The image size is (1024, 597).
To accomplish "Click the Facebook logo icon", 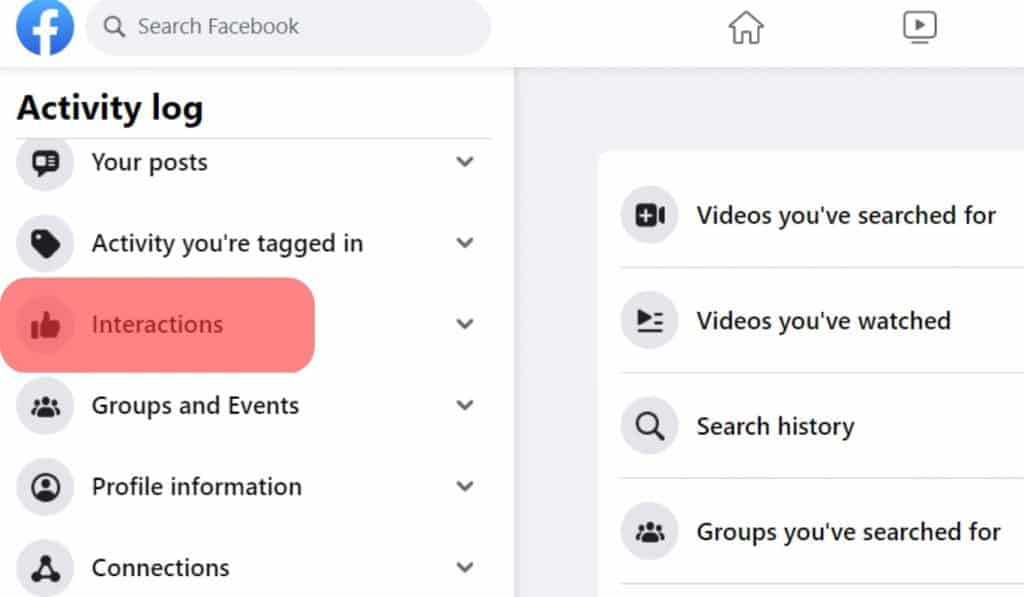I will click(x=43, y=27).
